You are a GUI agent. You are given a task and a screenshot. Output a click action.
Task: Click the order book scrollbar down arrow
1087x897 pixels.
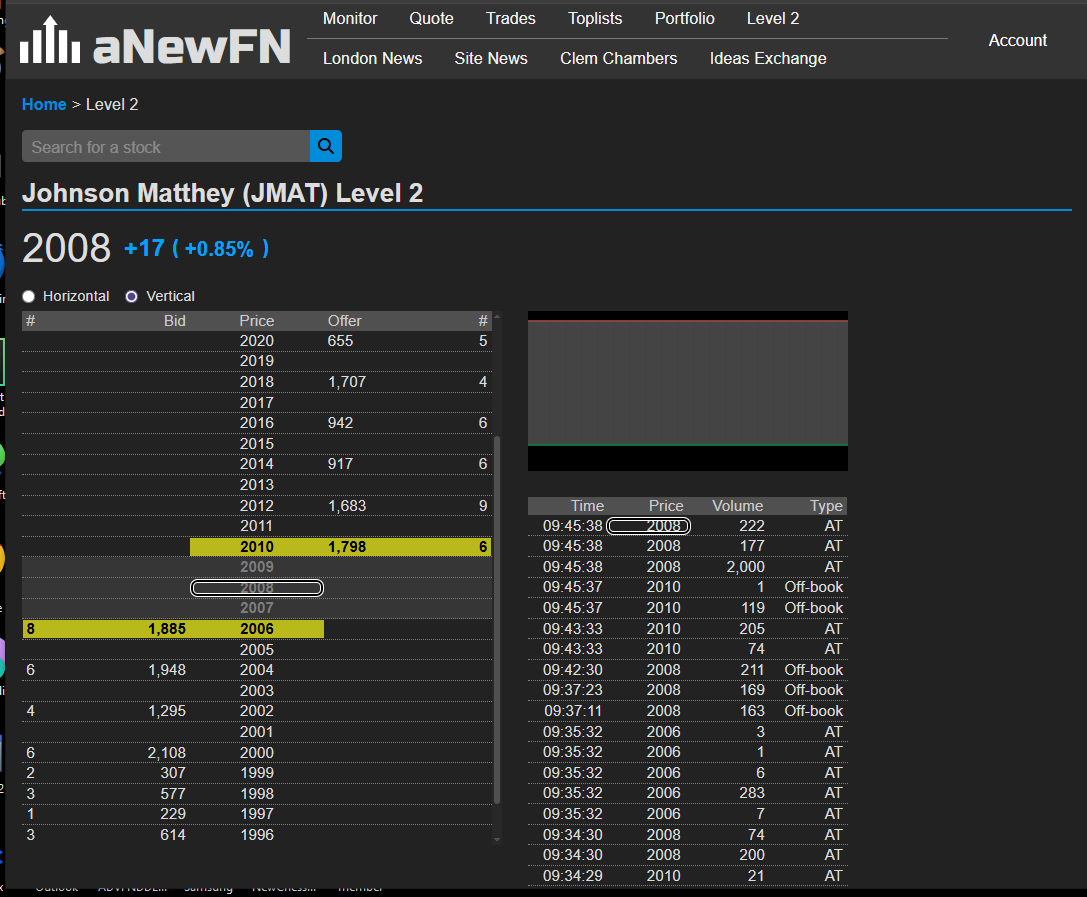click(497, 839)
